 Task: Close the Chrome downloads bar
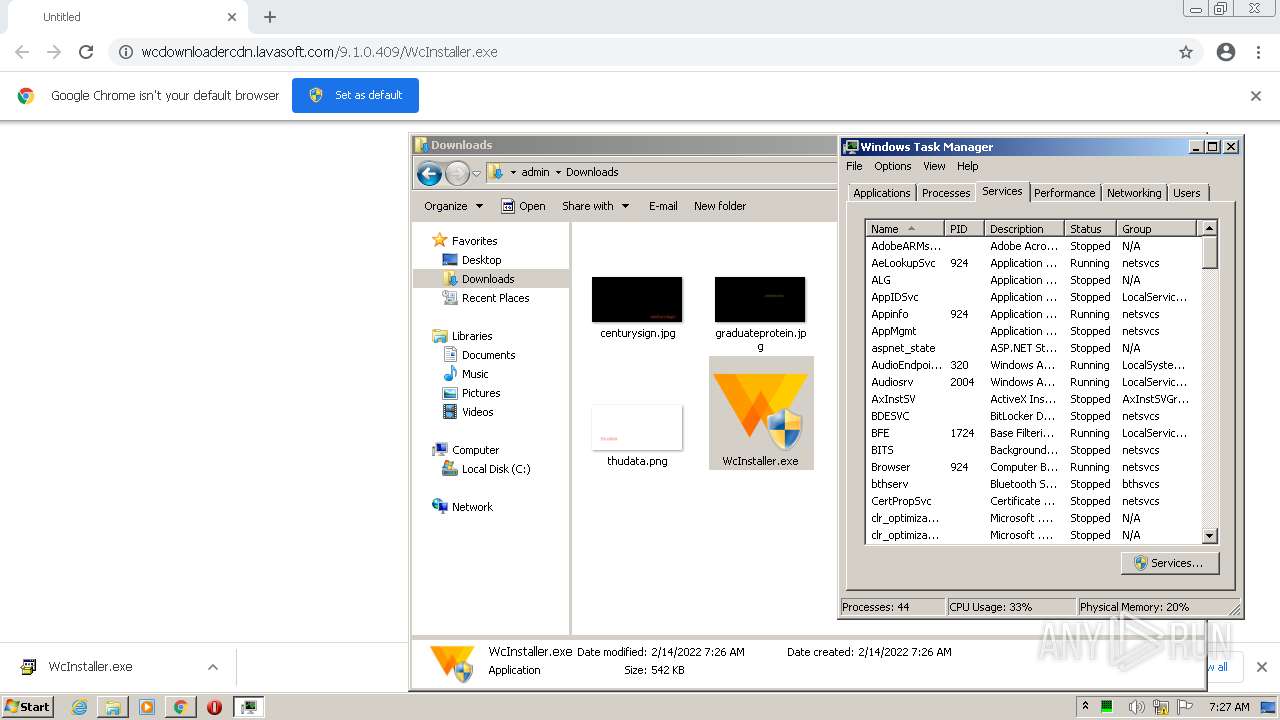coord(1261,667)
